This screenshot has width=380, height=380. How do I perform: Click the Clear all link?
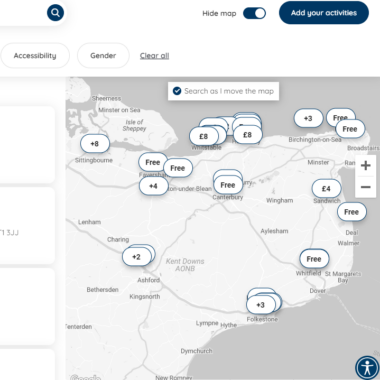[154, 56]
